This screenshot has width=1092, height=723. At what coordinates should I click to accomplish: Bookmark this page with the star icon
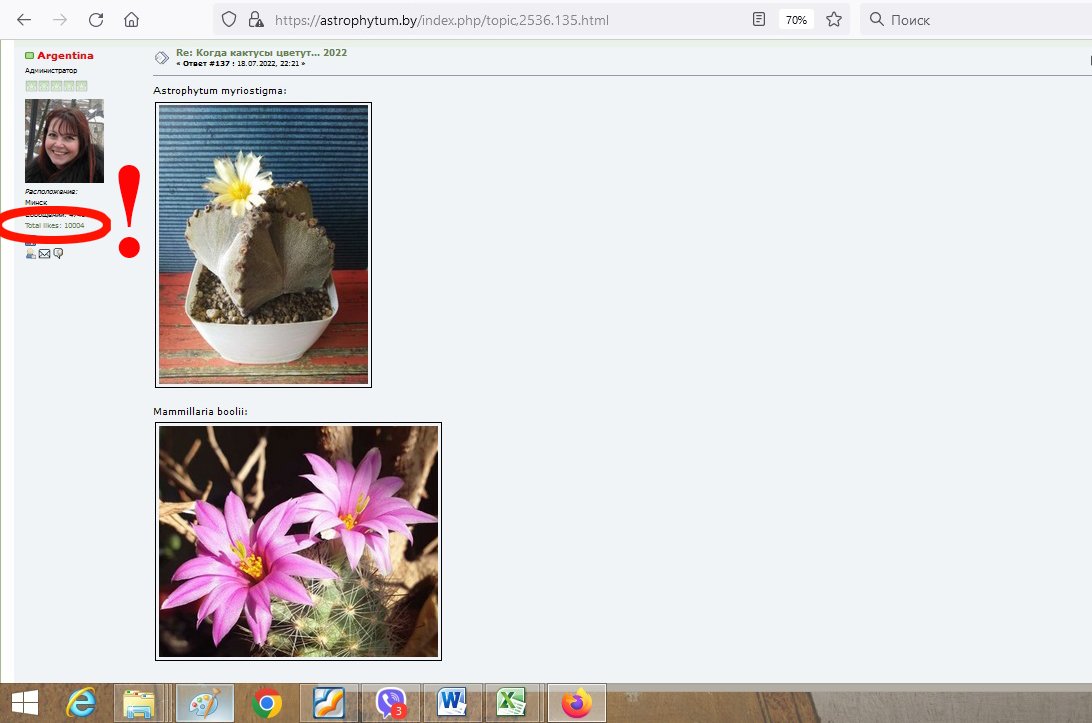click(834, 20)
